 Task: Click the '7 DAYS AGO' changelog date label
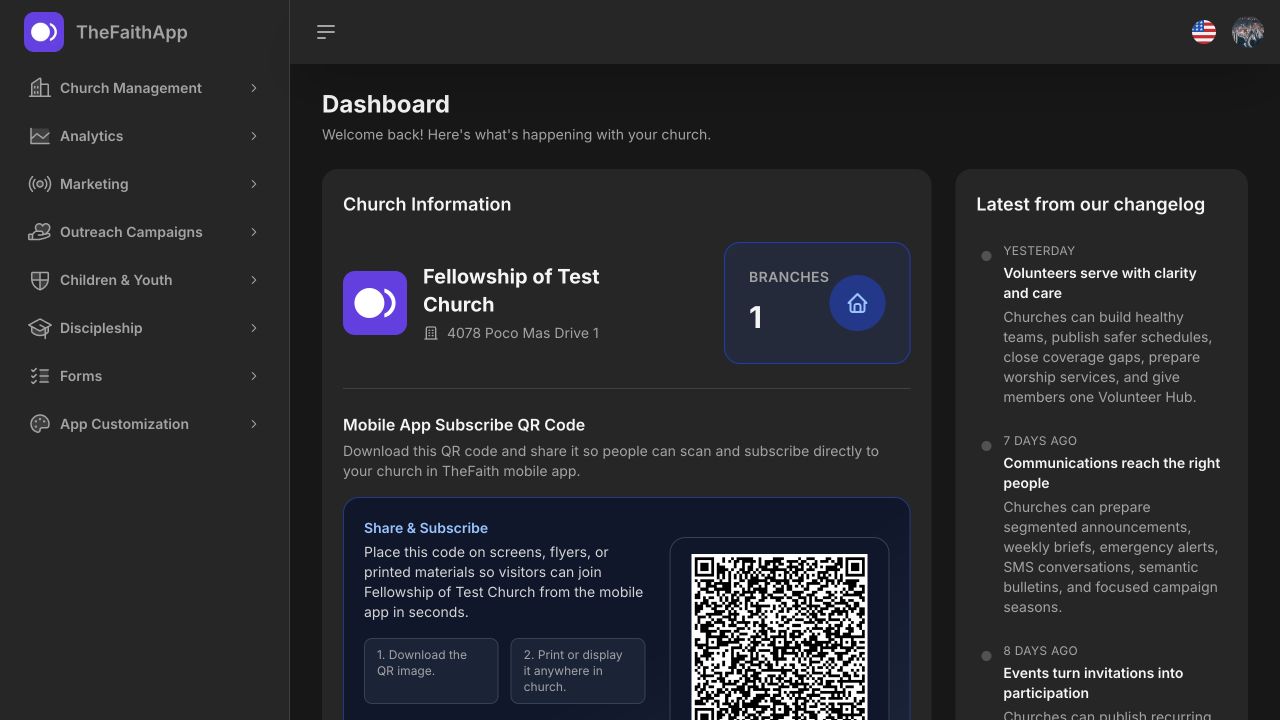coord(1040,441)
